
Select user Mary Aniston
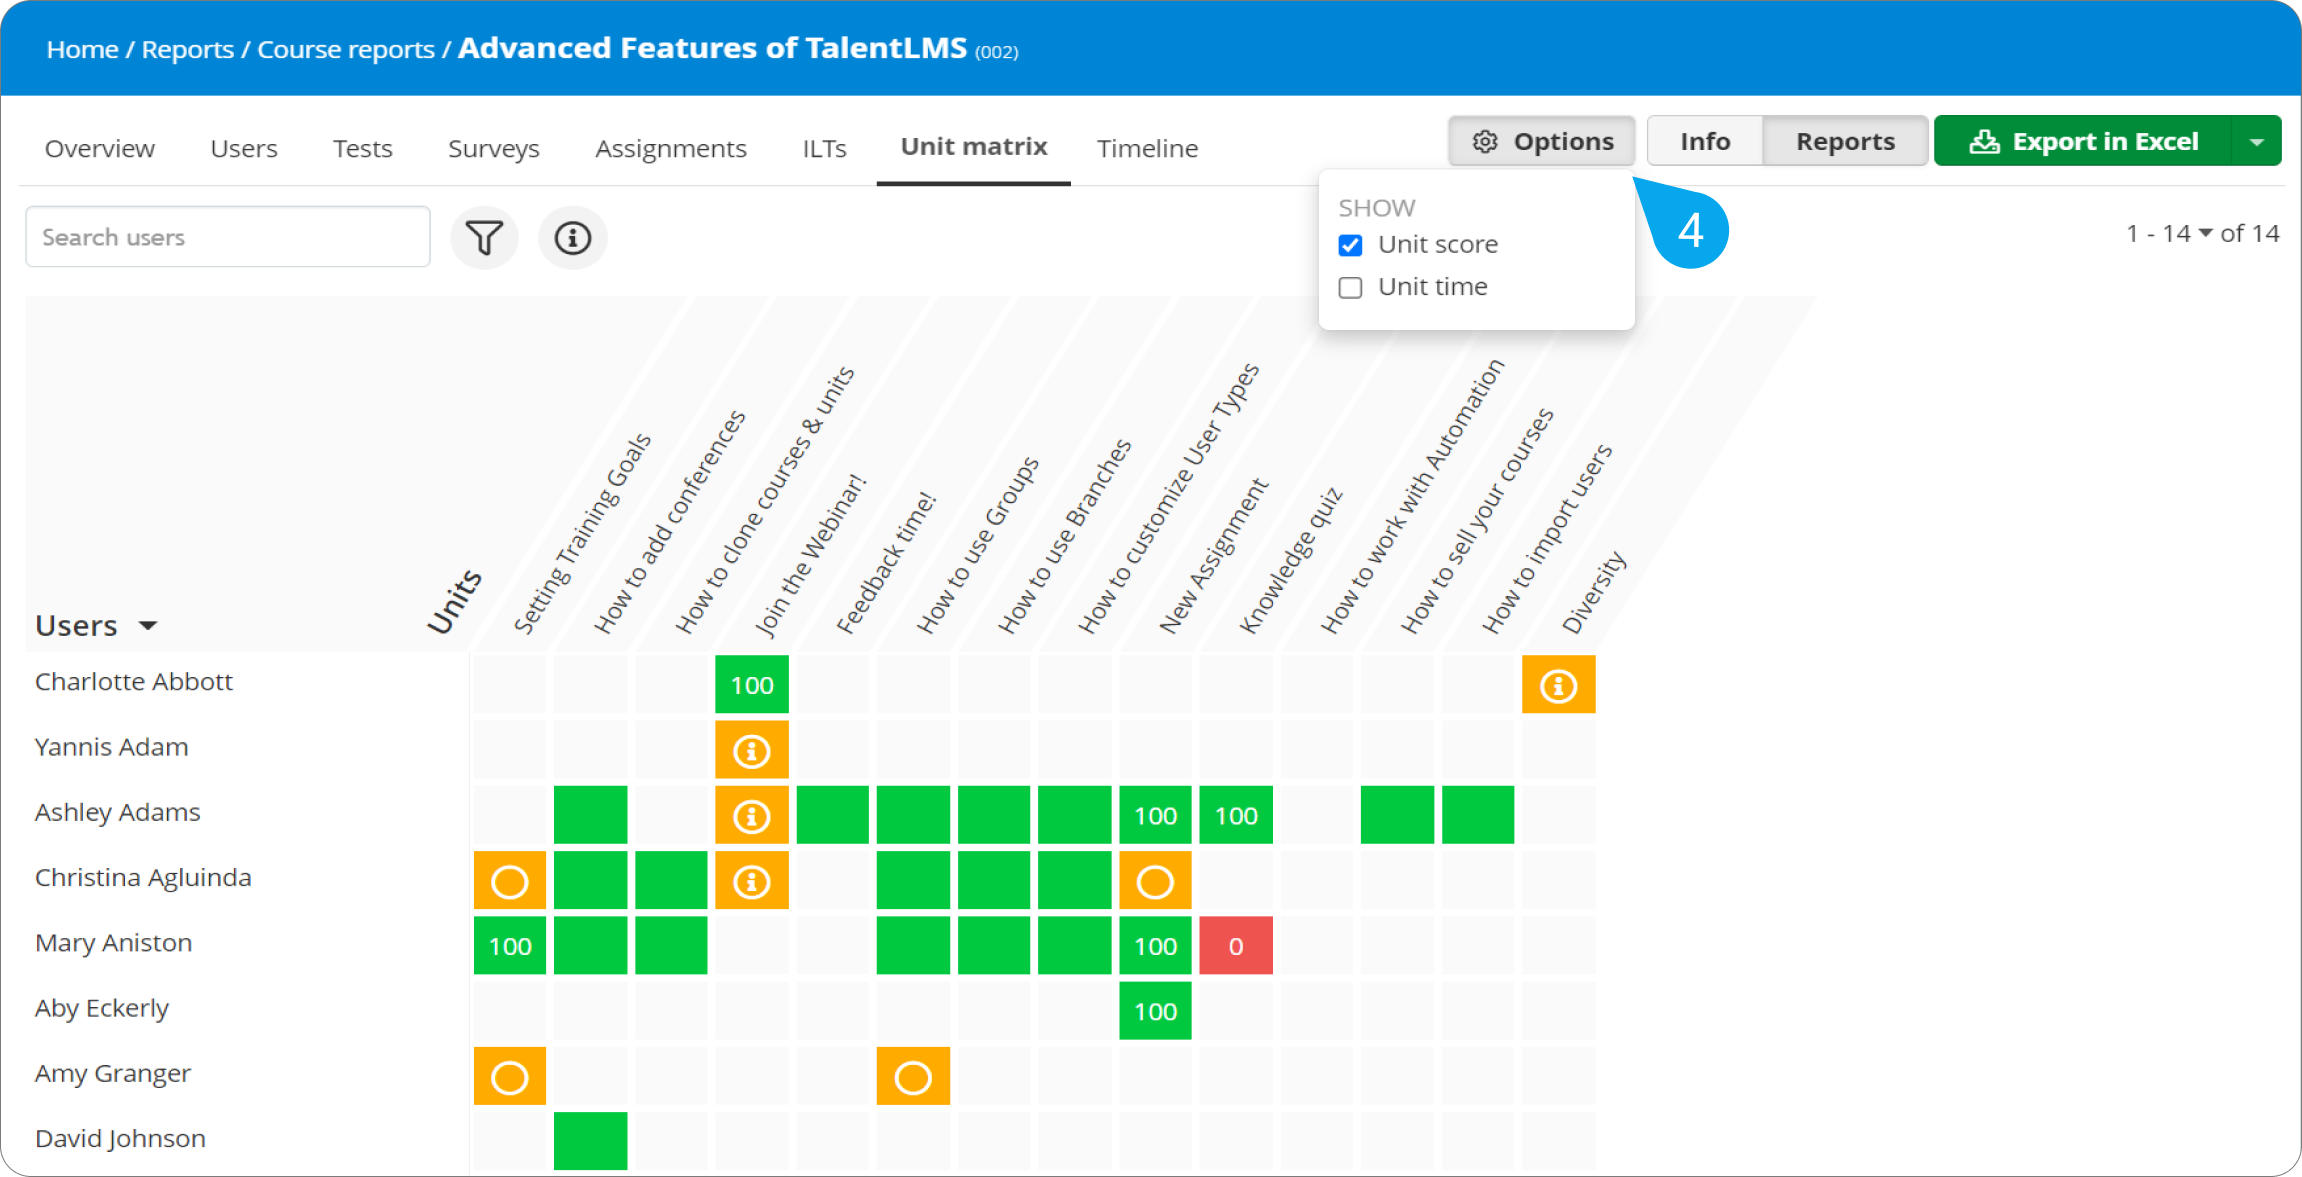point(113,942)
